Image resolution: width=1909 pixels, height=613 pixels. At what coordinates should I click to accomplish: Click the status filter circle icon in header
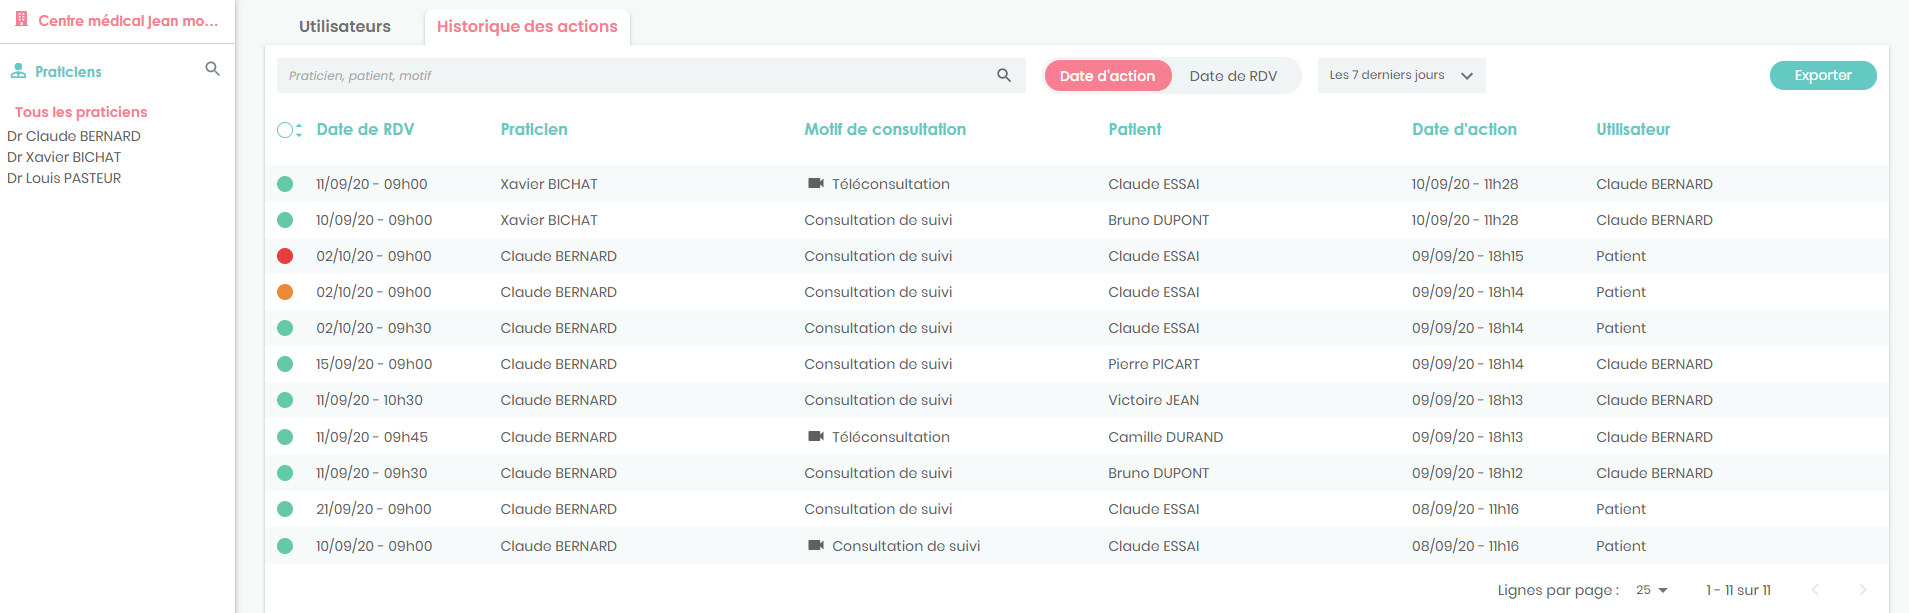coord(288,130)
